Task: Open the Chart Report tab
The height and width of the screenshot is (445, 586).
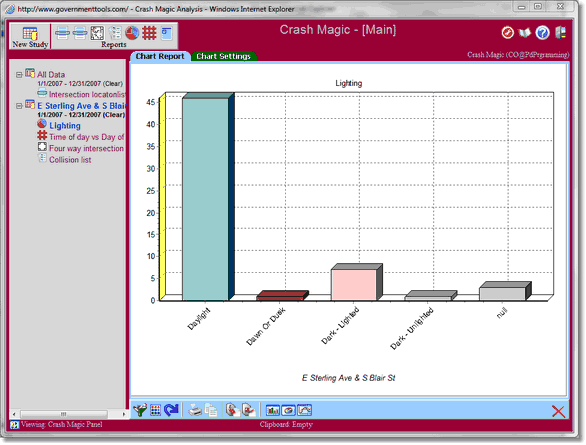Action: pyautogui.click(x=160, y=56)
